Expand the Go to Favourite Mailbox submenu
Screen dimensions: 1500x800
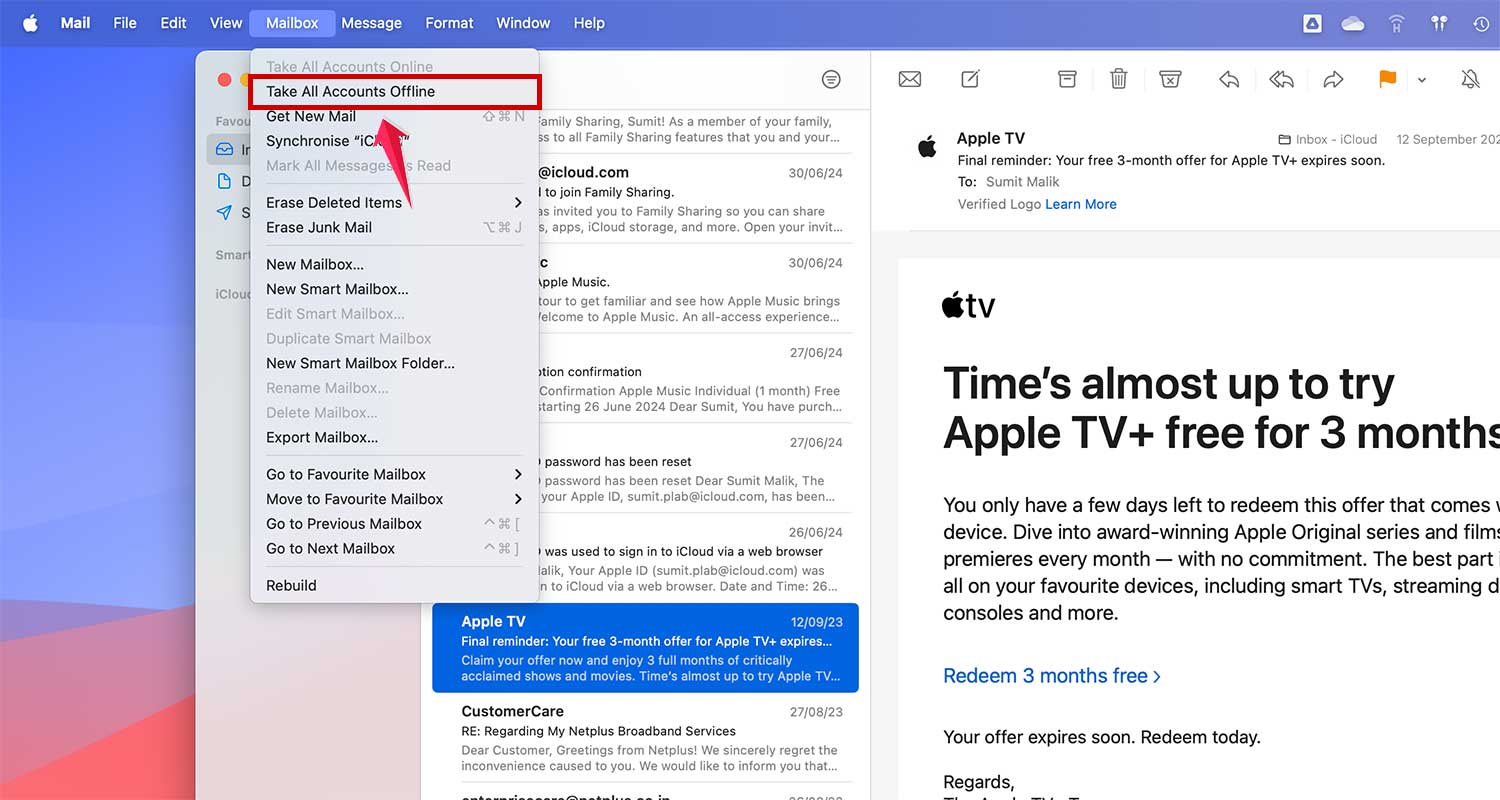tap(346, 474)
